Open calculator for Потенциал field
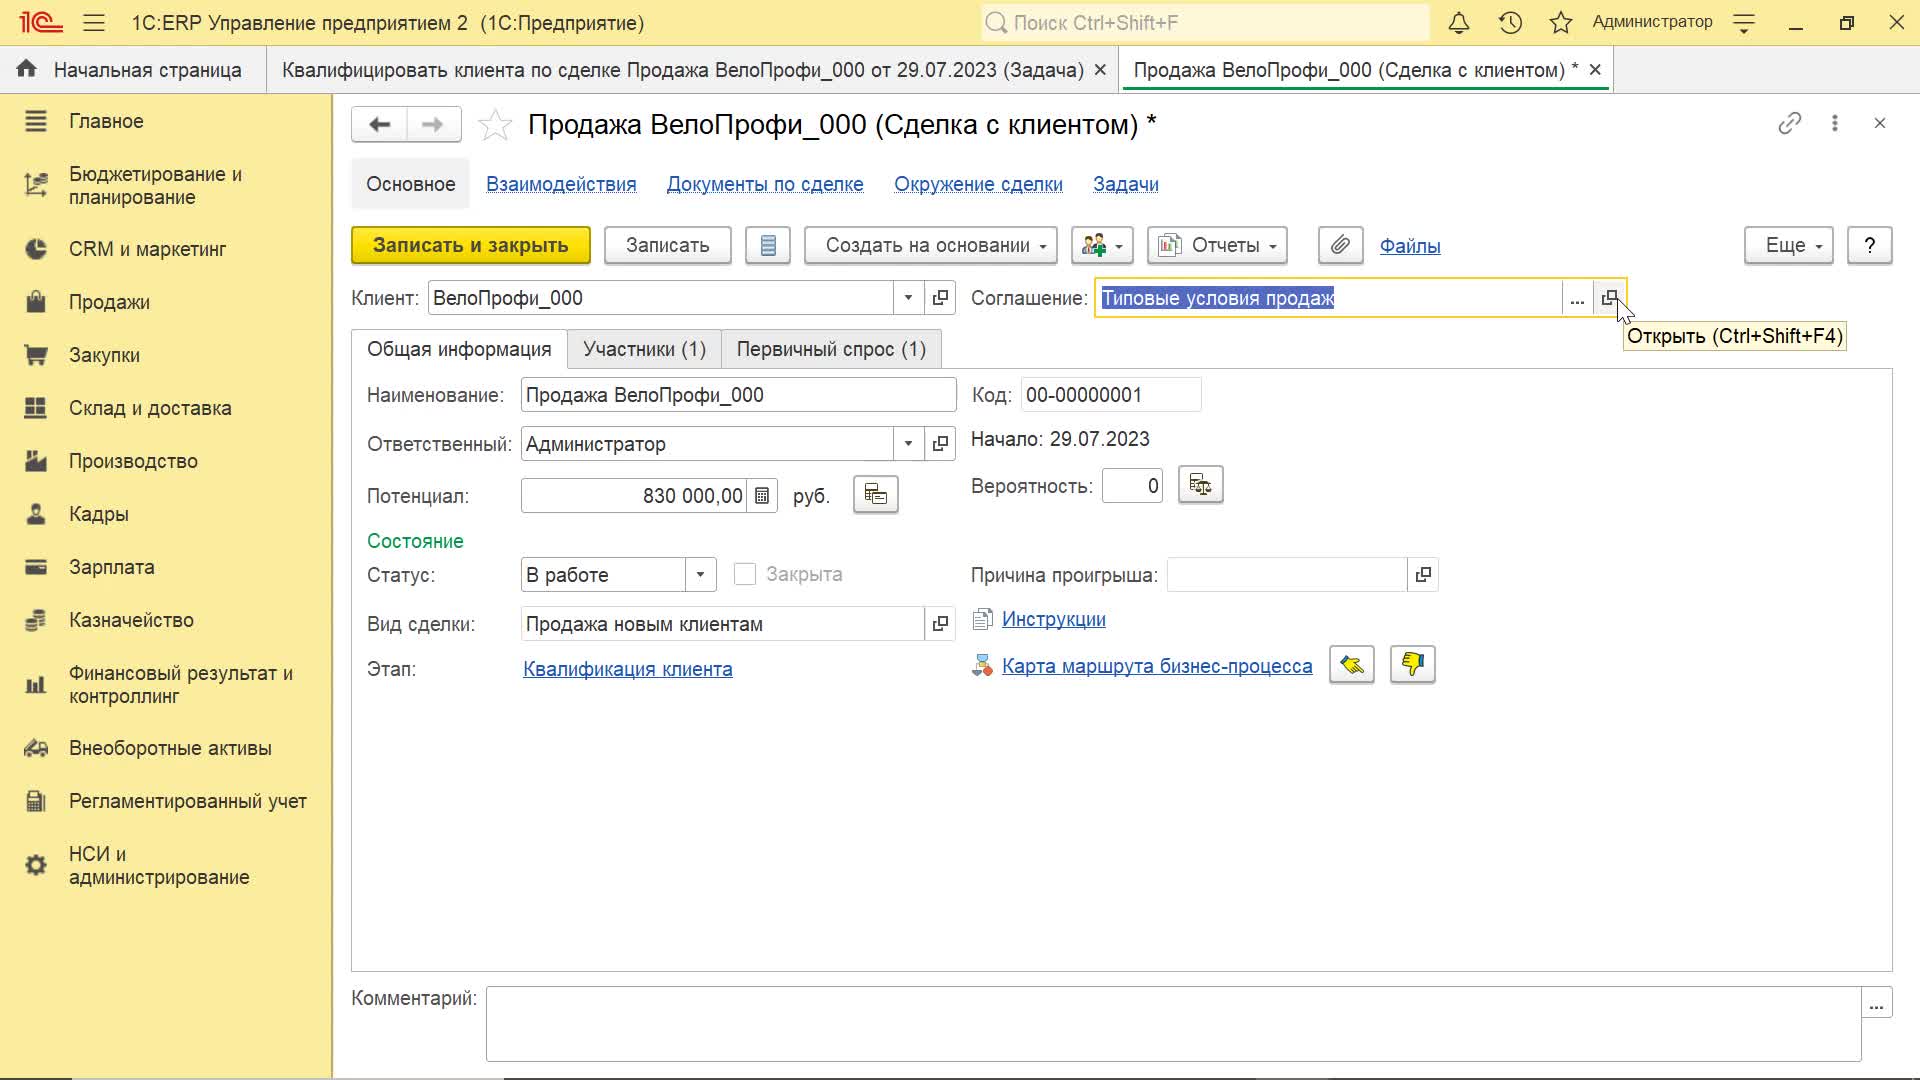 point(762,496)
